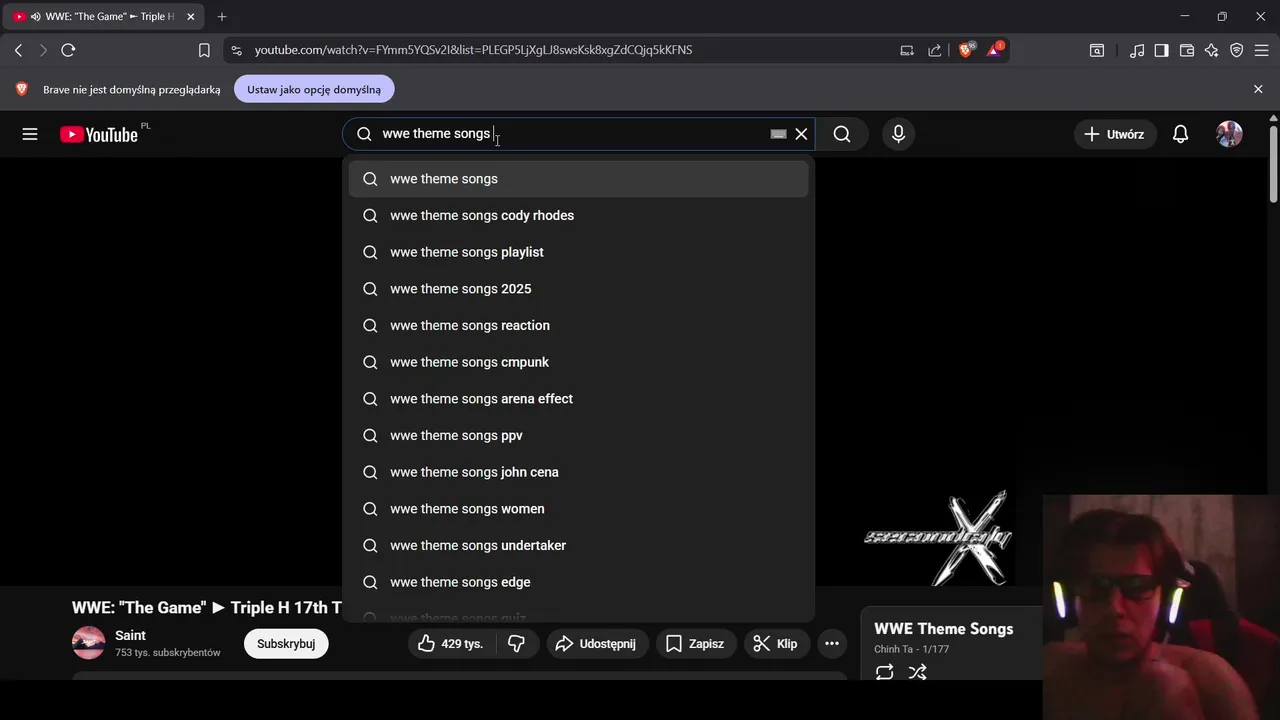Open Brave Shields lion icon

pos(966,50)
